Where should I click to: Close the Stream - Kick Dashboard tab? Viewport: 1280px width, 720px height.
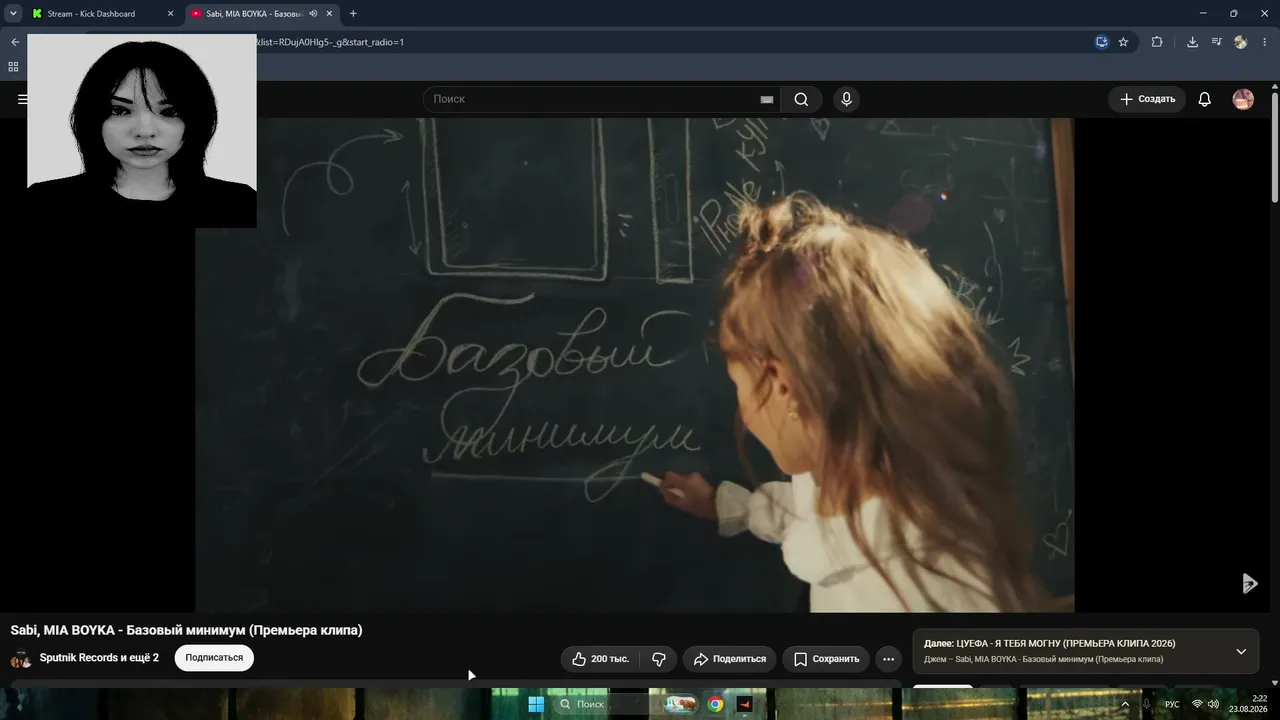coord(170,14)
